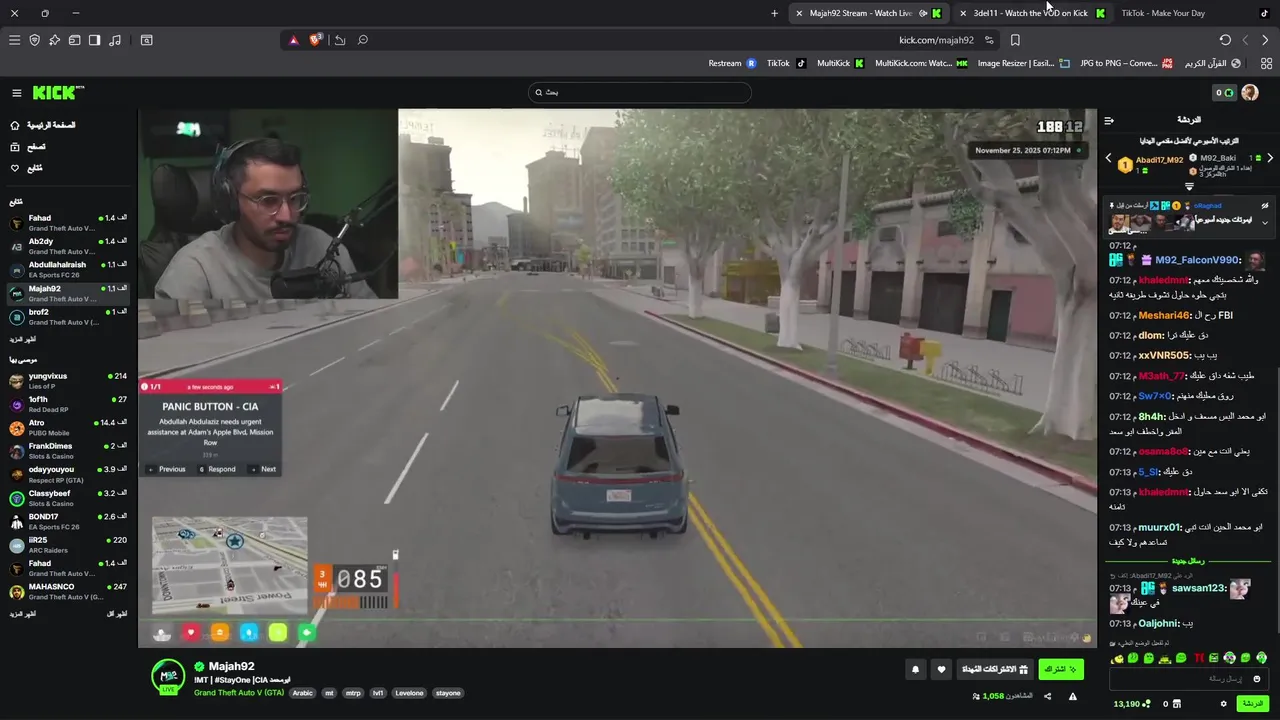Viewport: 1280px width, 720px height.
Task: Open the JPG to PNG bookmark
Action: pos(1126,63)
